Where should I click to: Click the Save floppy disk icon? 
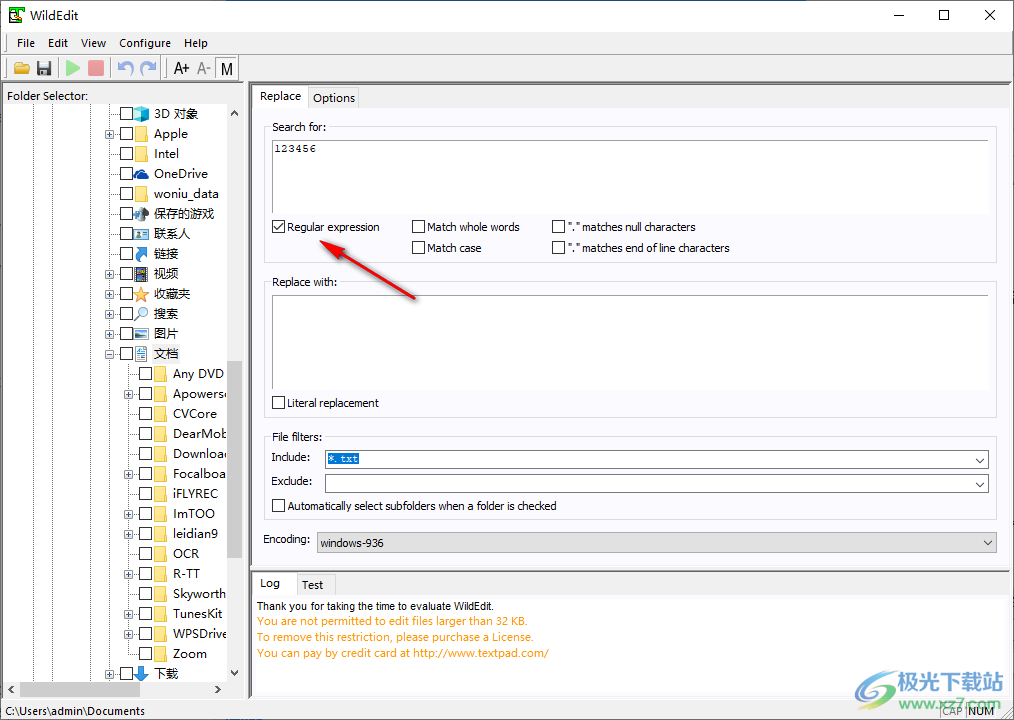(x=44, y=68)
